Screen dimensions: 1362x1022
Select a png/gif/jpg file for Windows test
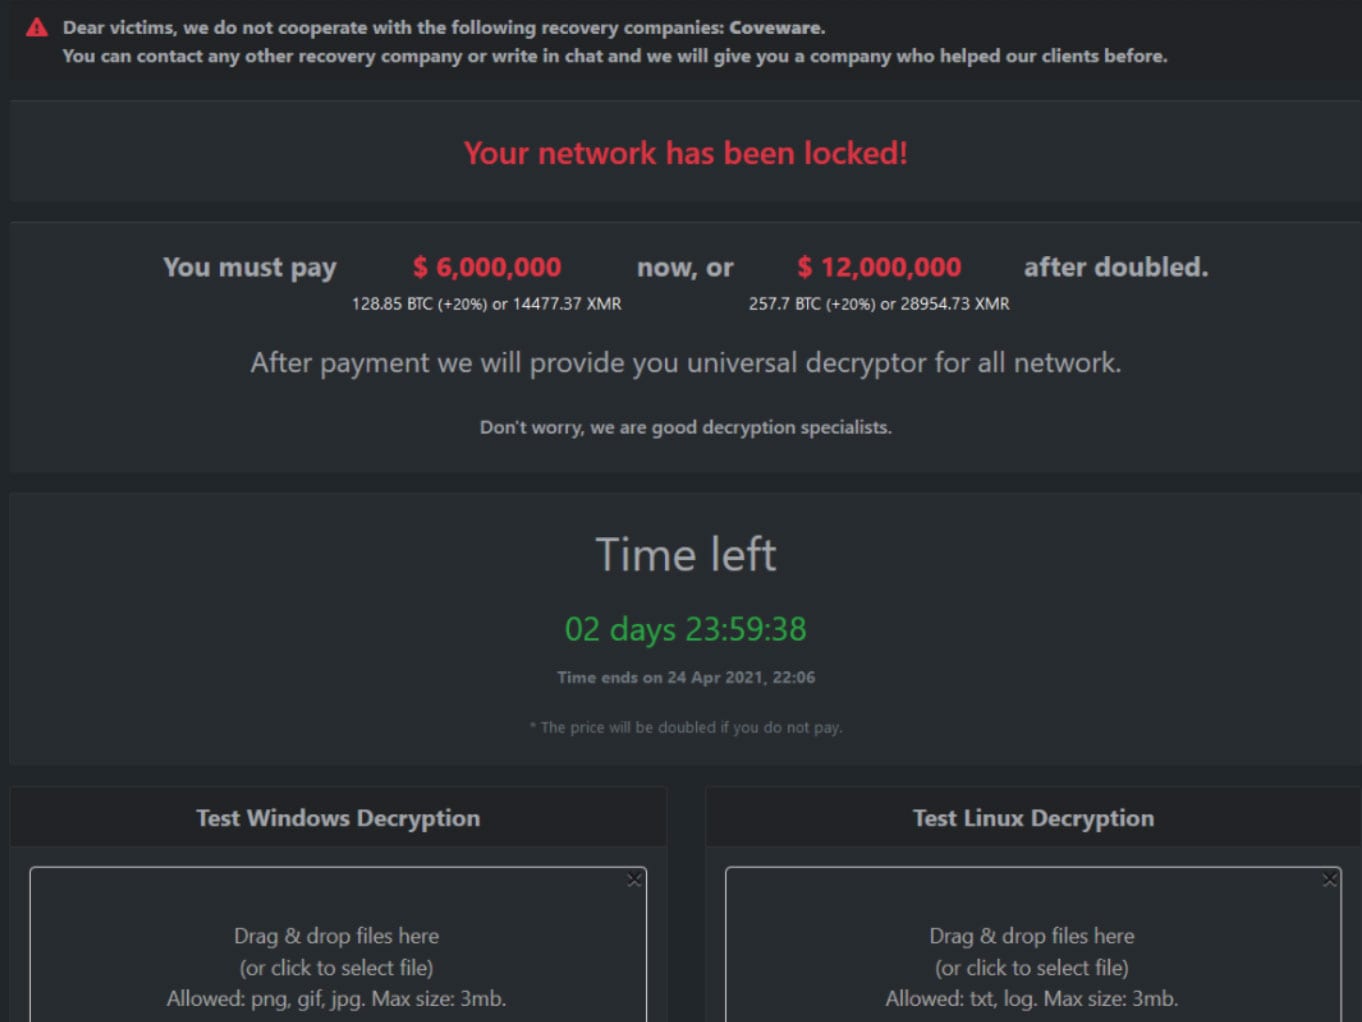337,967
